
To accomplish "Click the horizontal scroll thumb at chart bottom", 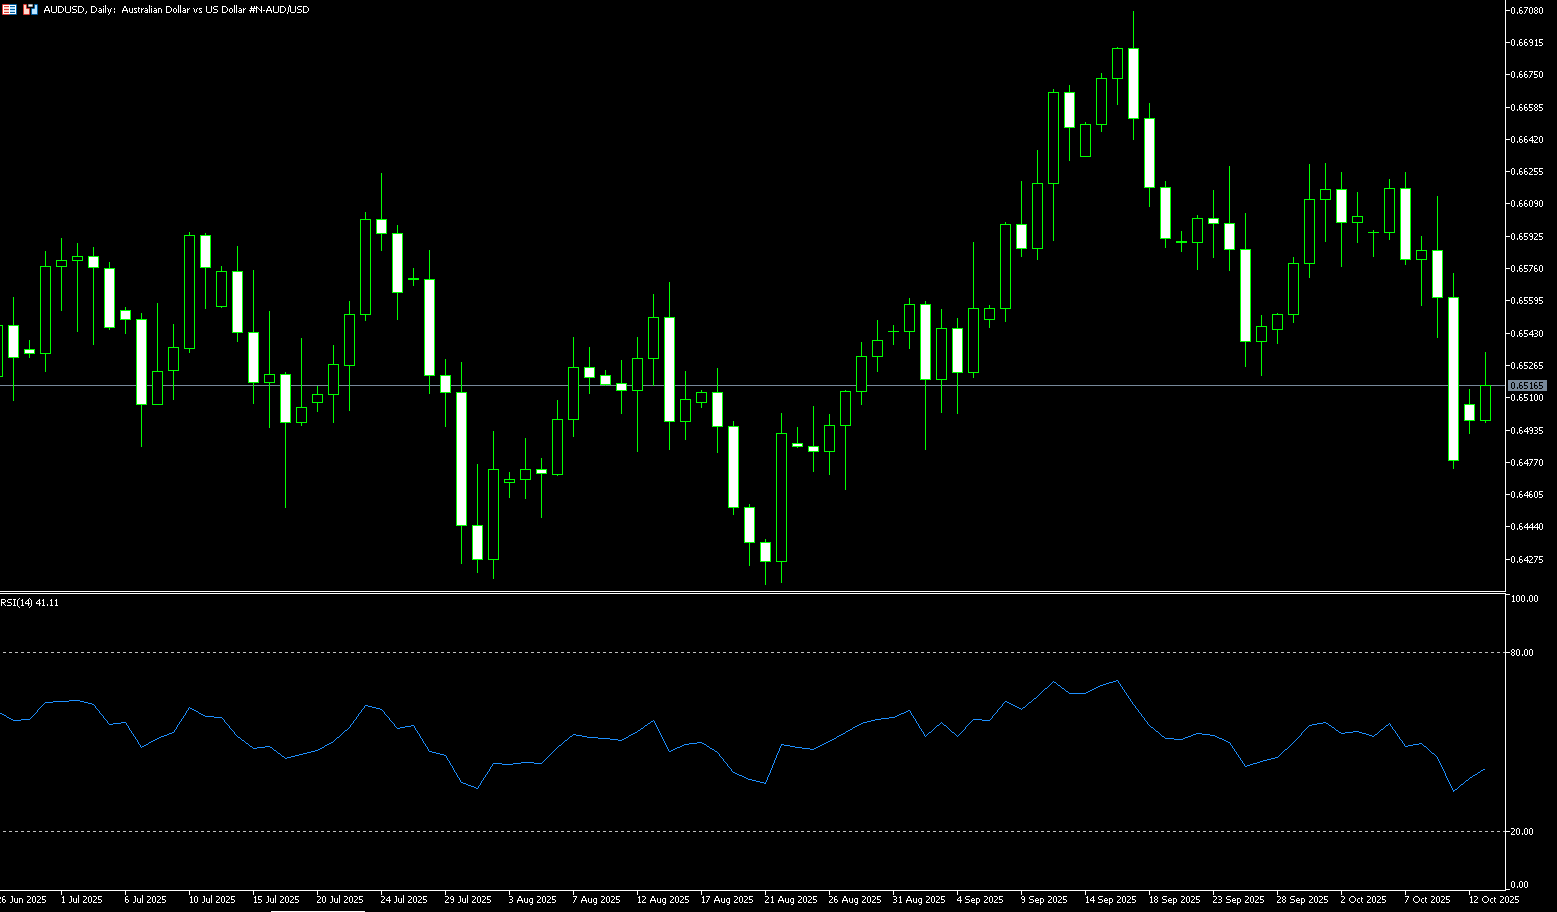I will click(x=317, y=910).
